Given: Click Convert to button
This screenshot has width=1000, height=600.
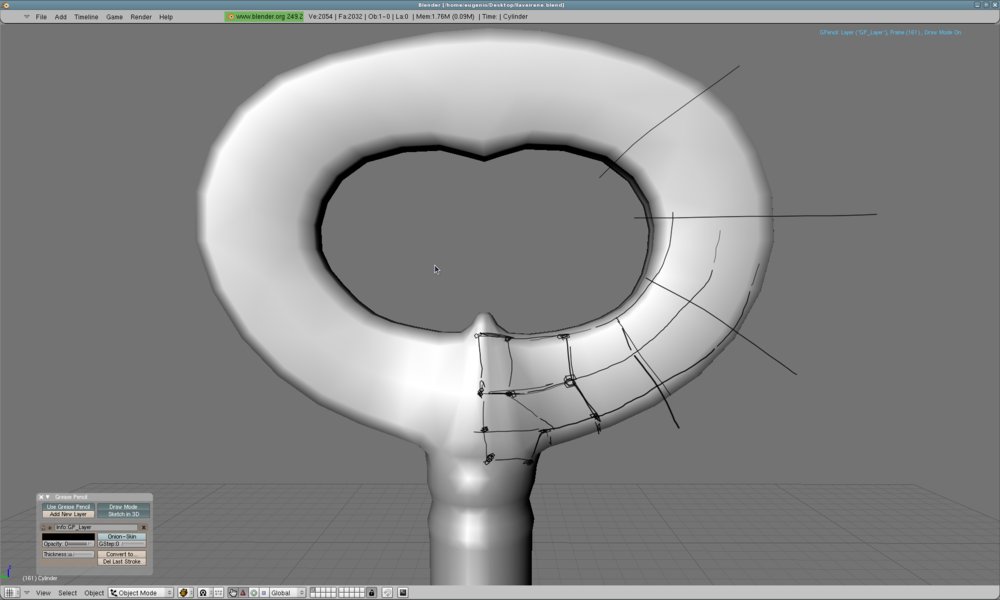Looking at the screenshot, I should pyautogui.click(x=122, y=554).
